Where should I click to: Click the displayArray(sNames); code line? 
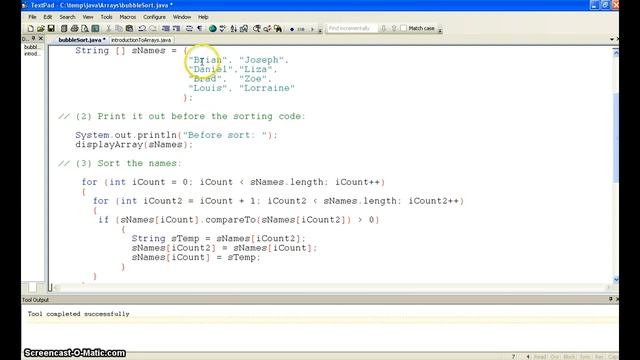134,145
